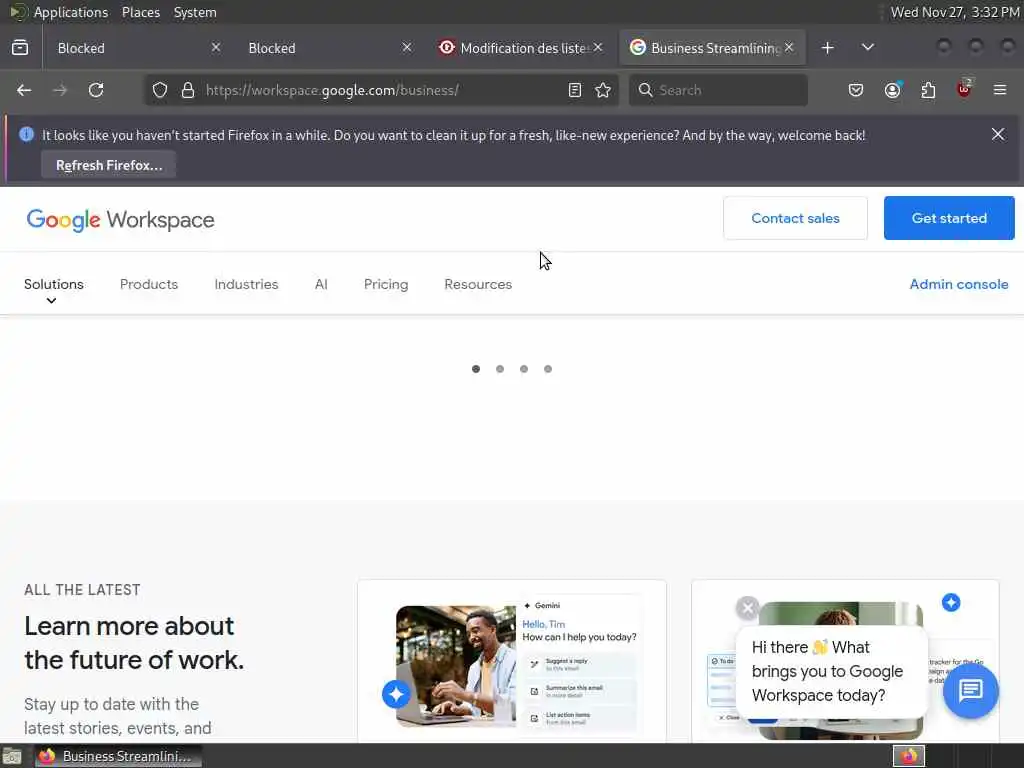Image resolution: width=1024 pixels, height=768 pixels.
Task: Open the Firefox account icon
Action: [x=892, y=90]
